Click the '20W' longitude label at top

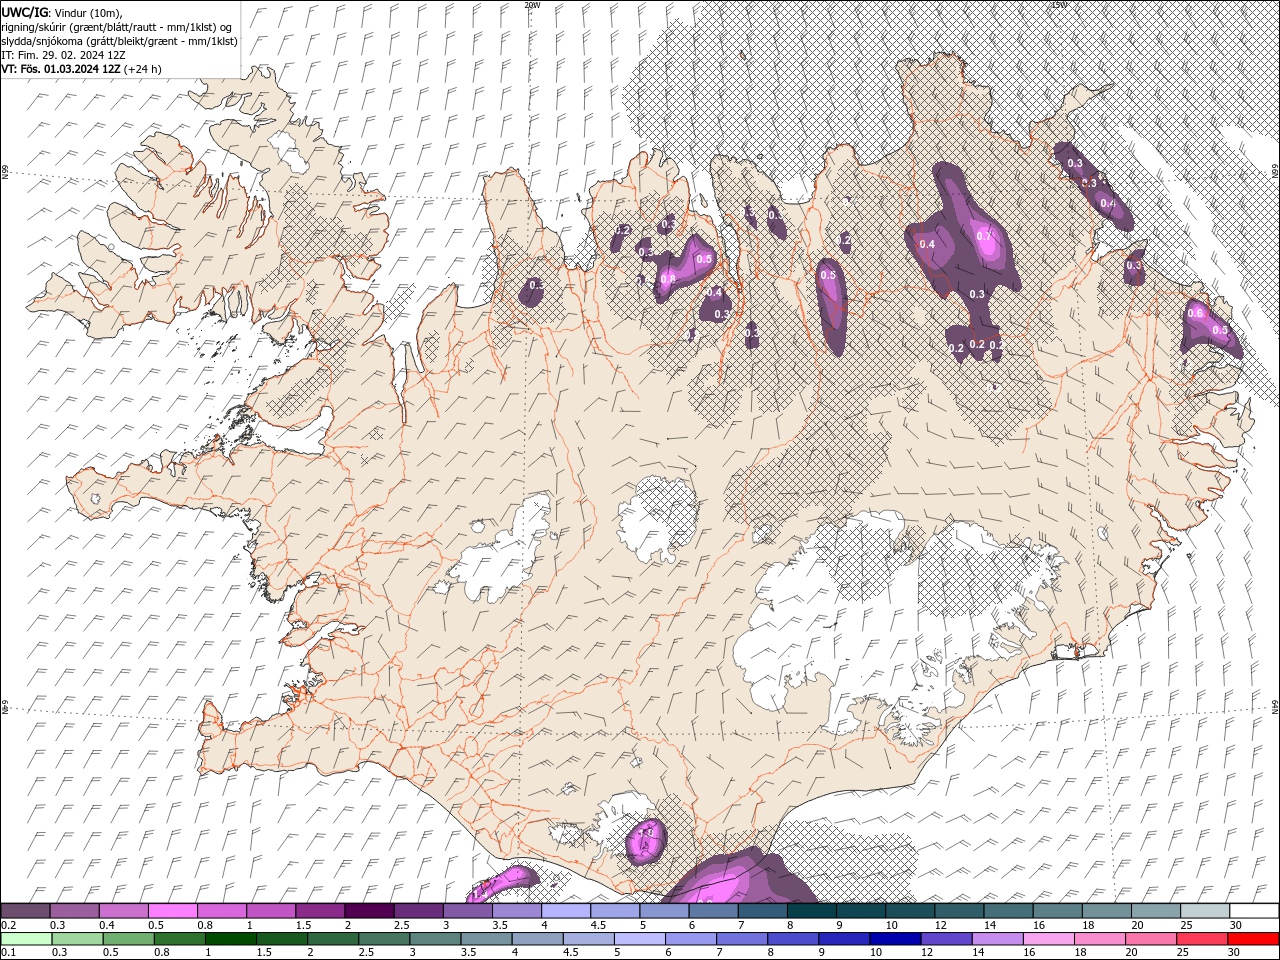click(532, 5)
